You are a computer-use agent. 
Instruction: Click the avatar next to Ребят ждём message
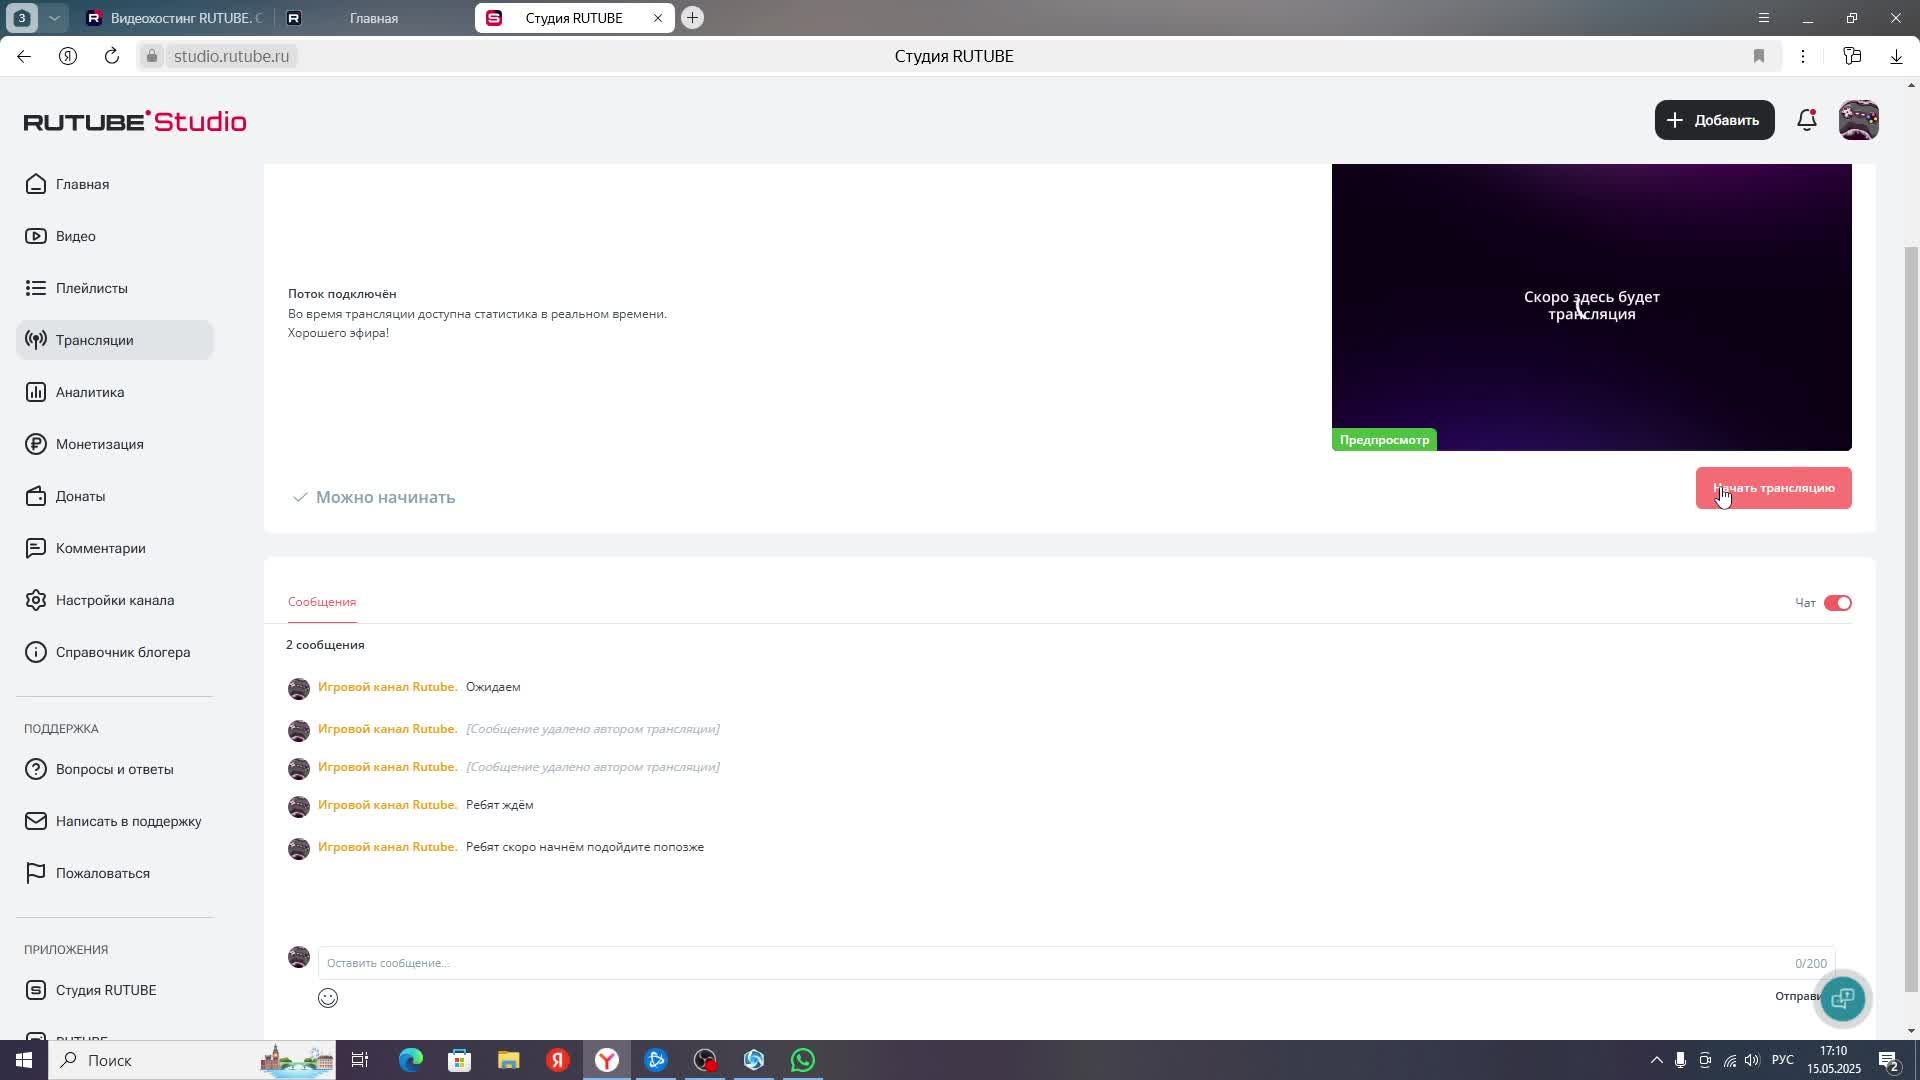point(299,806)
